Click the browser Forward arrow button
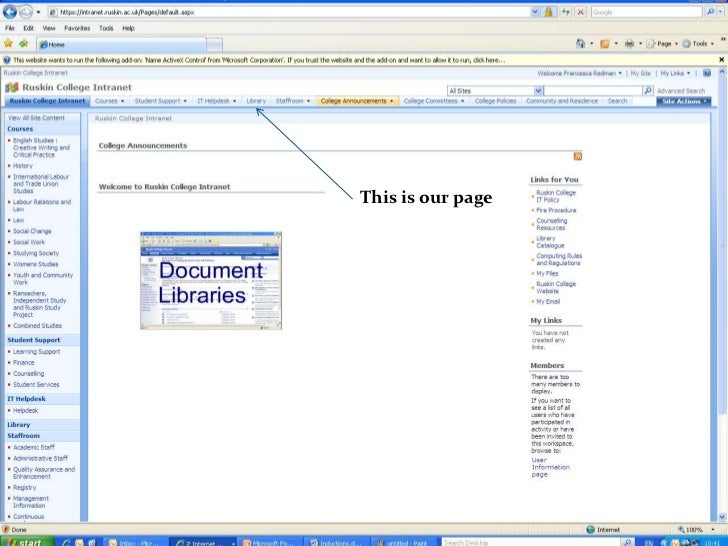The image size is (728, 546). (26, 12)
